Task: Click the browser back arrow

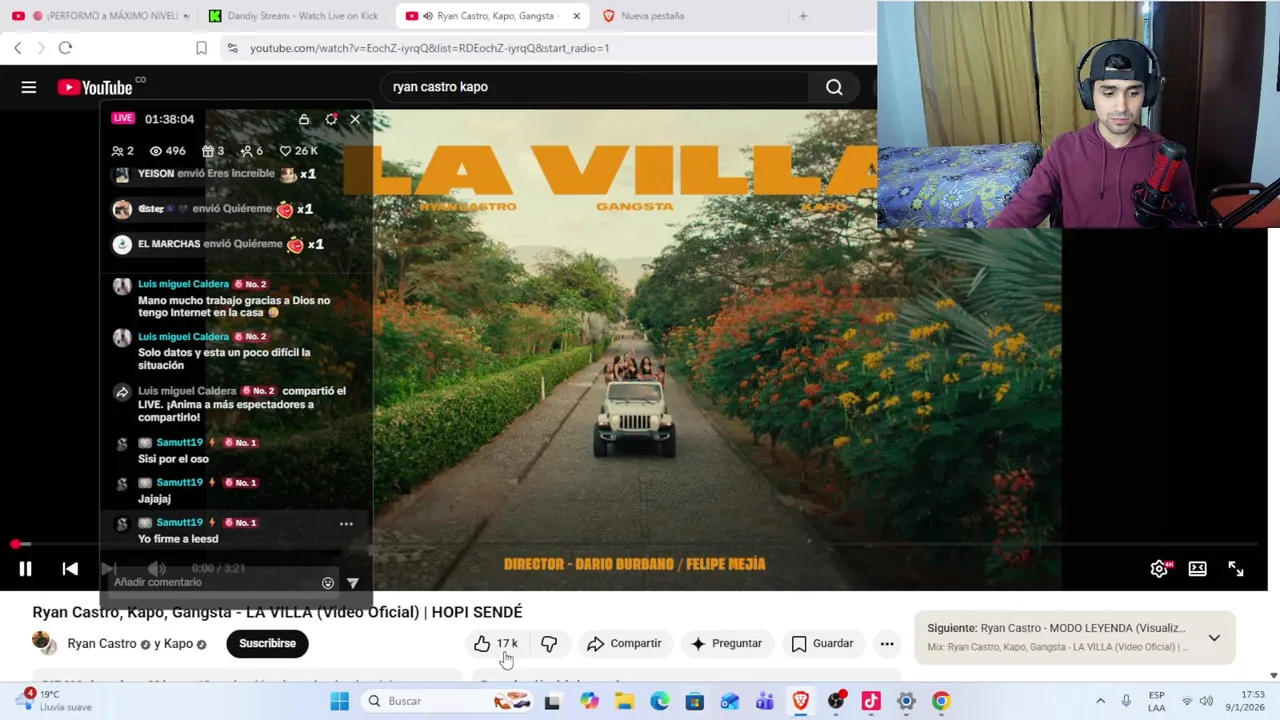Action: point(18,48)
